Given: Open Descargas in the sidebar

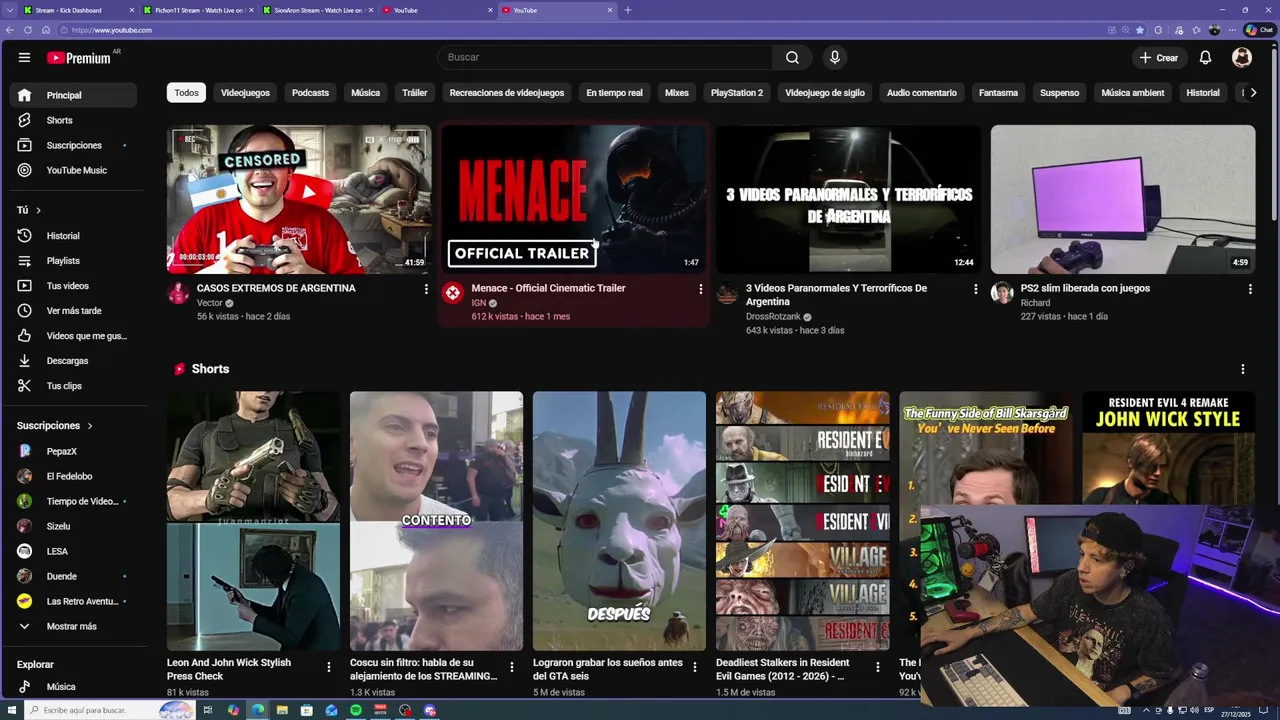Looking at the screenshot, I should pyautogui.click(x=73, y=361).
